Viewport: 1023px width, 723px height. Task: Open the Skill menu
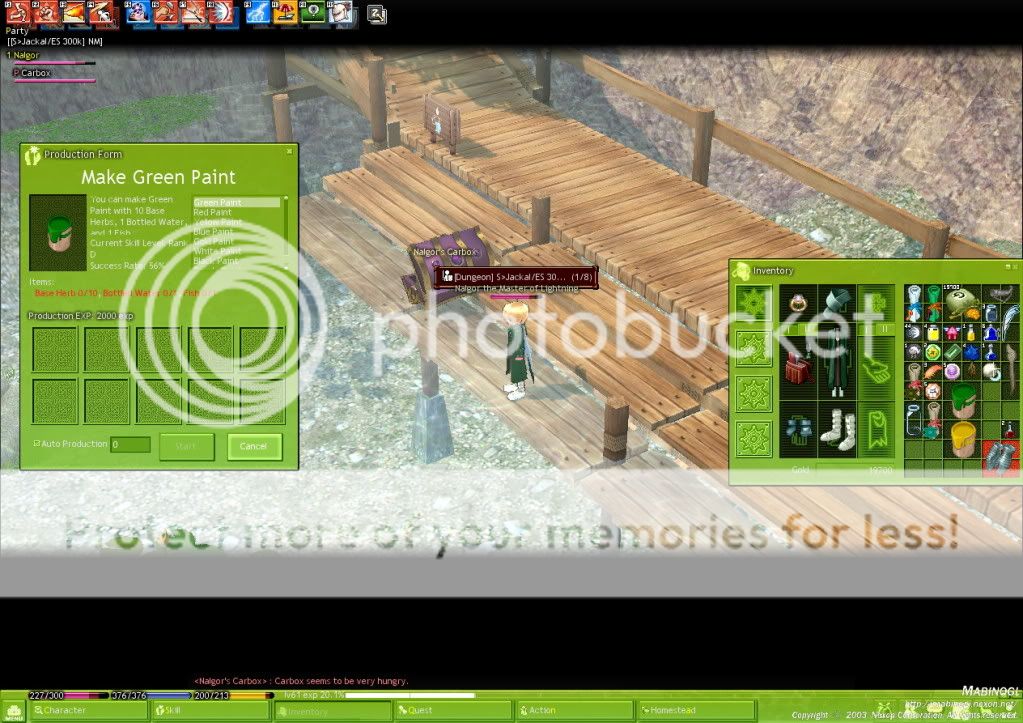[211, 710]
